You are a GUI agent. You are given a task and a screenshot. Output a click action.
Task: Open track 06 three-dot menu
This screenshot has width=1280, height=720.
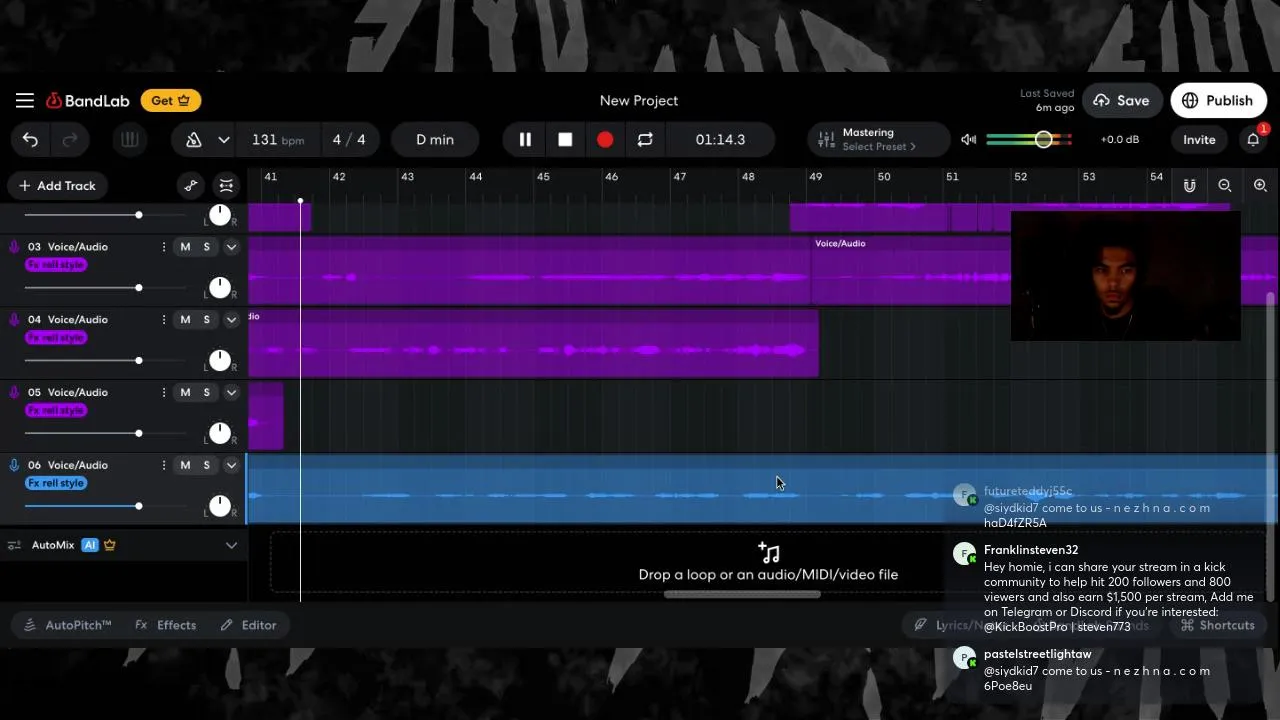point(164,466)
